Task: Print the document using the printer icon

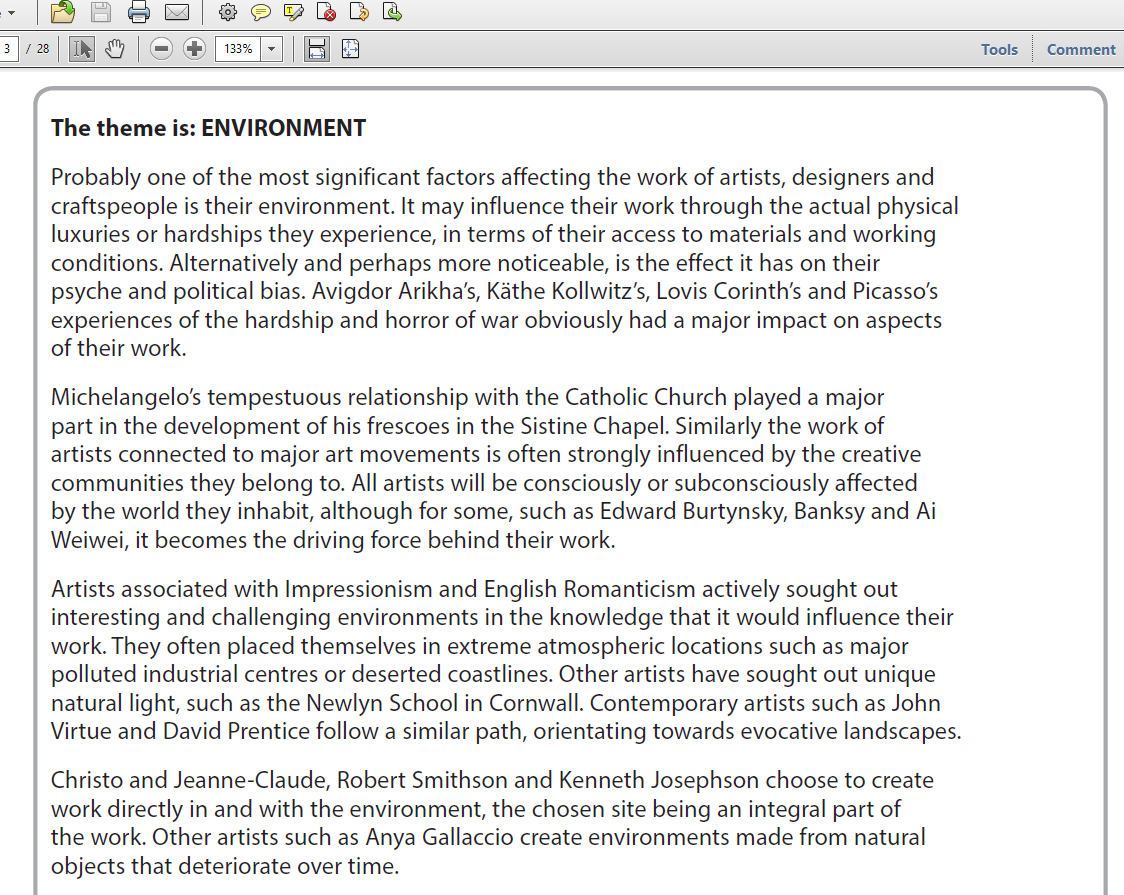Action: coord(138,11)
